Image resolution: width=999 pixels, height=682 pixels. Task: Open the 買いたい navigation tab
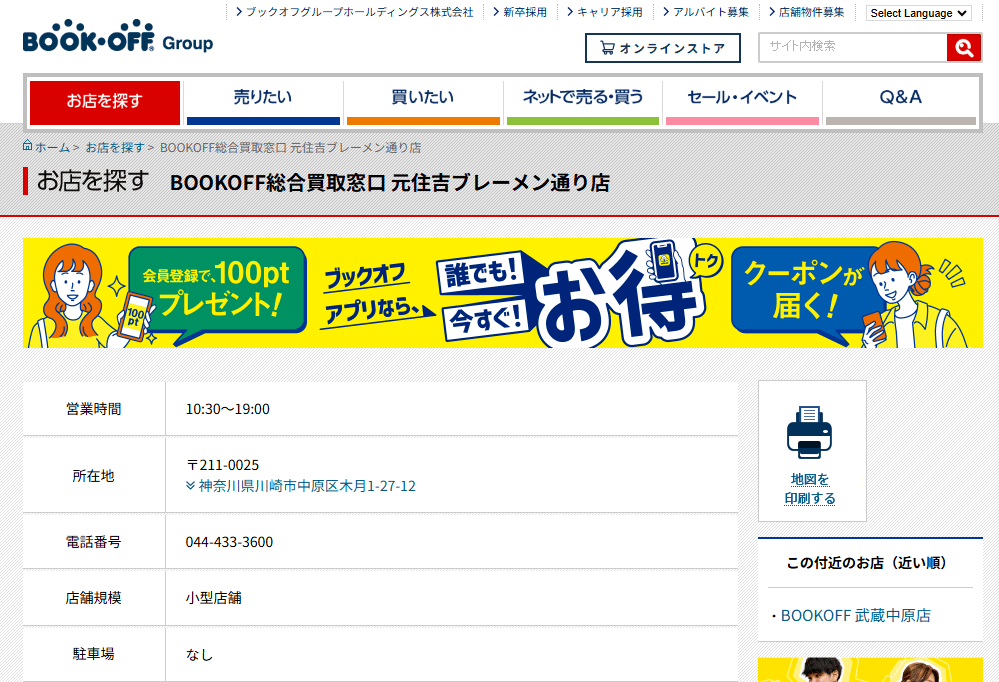tap(423, 102)
